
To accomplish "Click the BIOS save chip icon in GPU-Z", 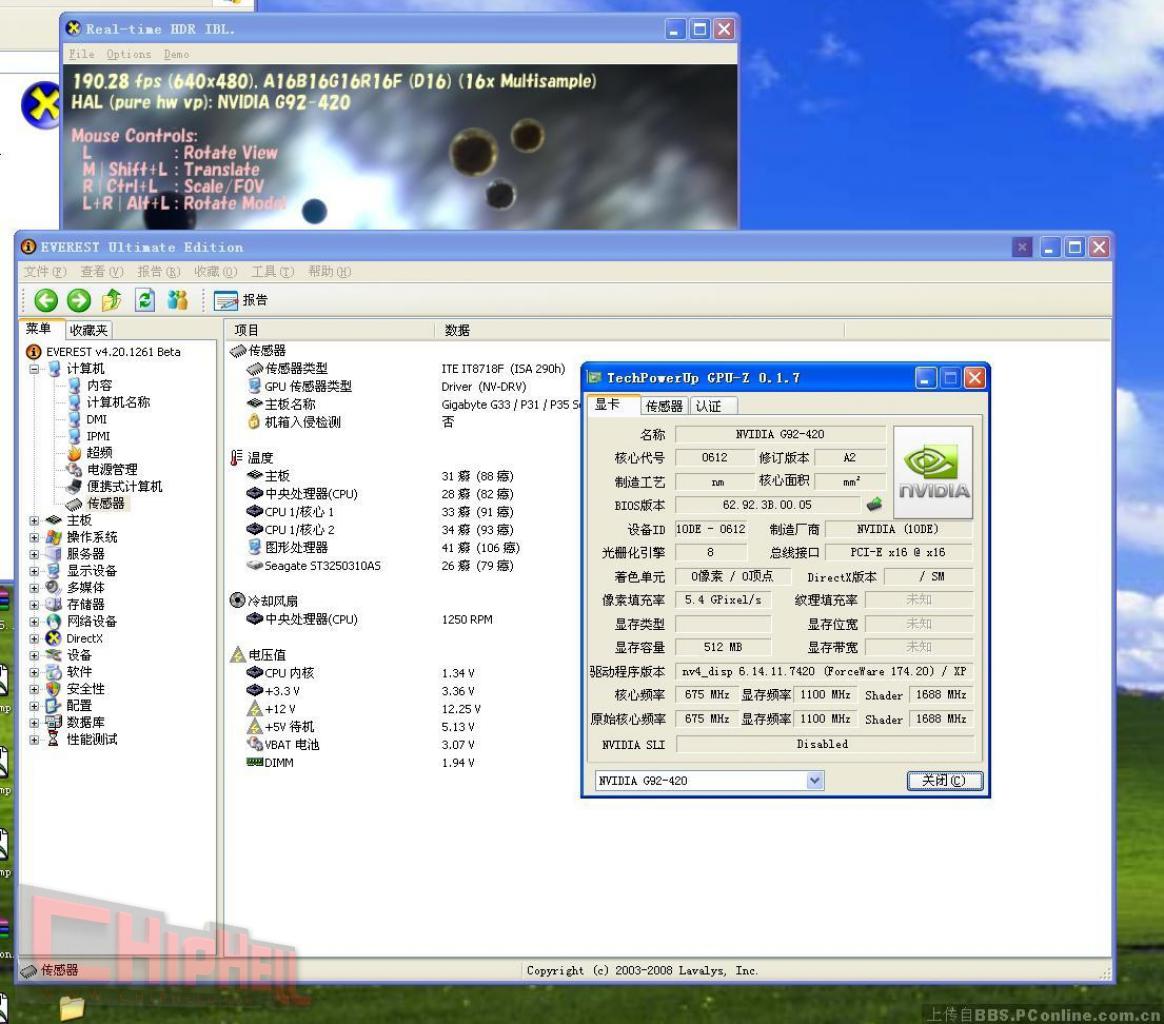I will [874, 505].
